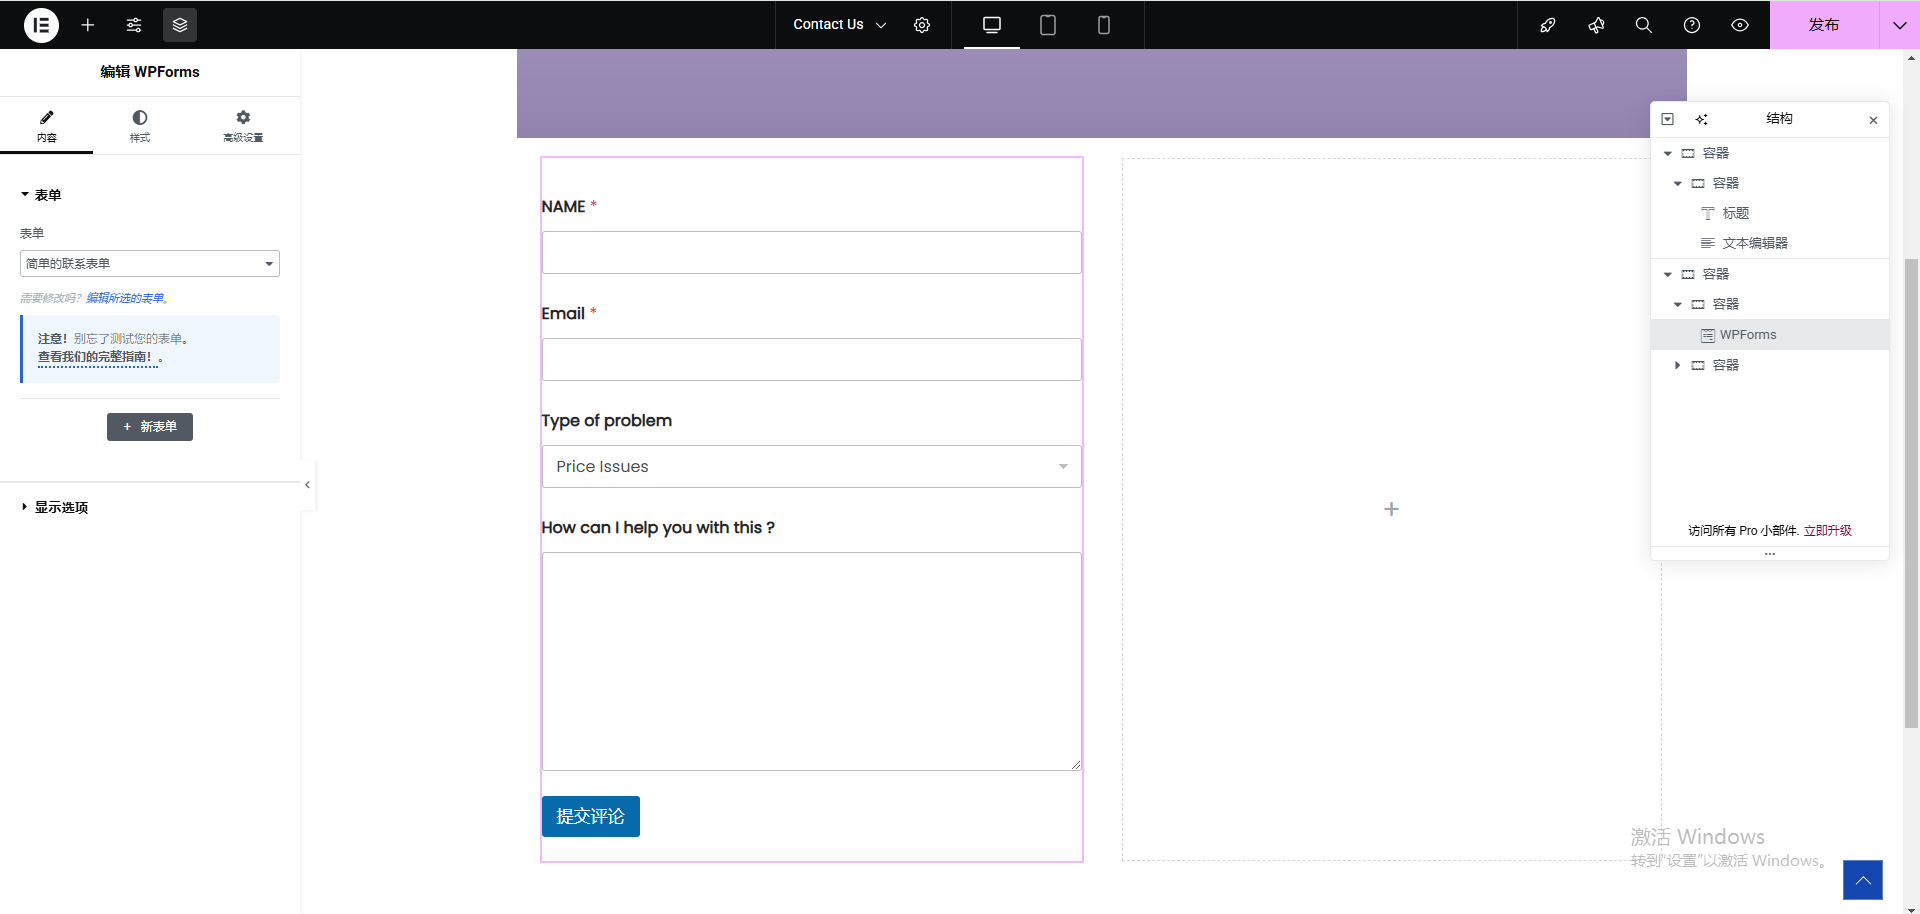Toggle the preview eye icon

(1739, 25)
